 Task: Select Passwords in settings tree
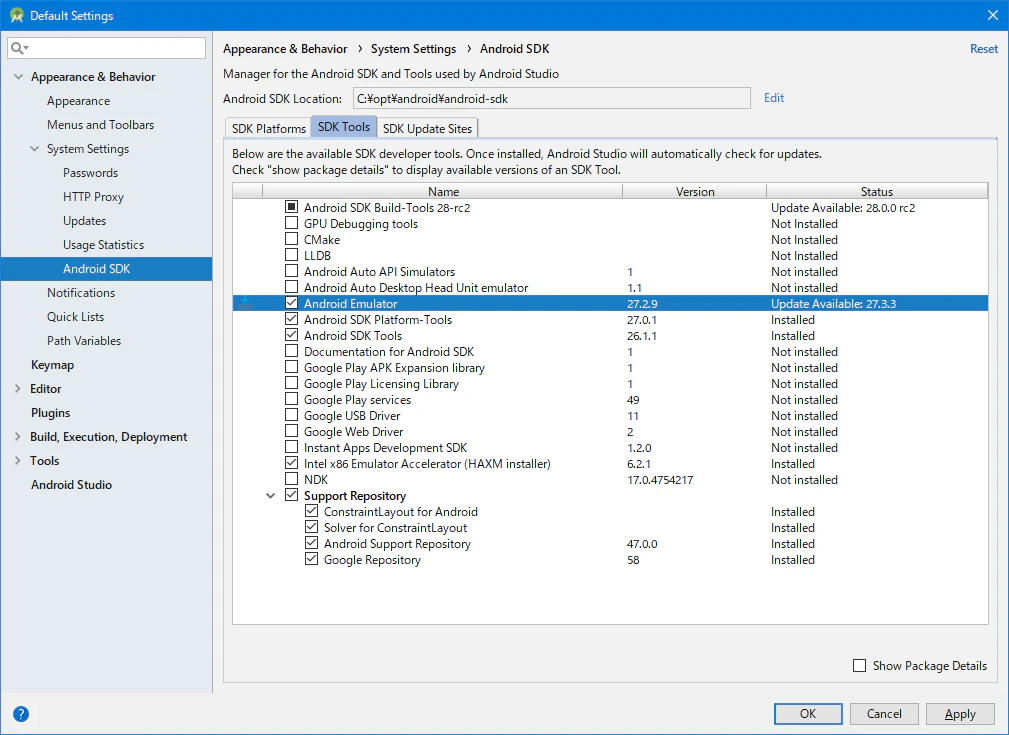pyautogui.click(x=91, y=173)
